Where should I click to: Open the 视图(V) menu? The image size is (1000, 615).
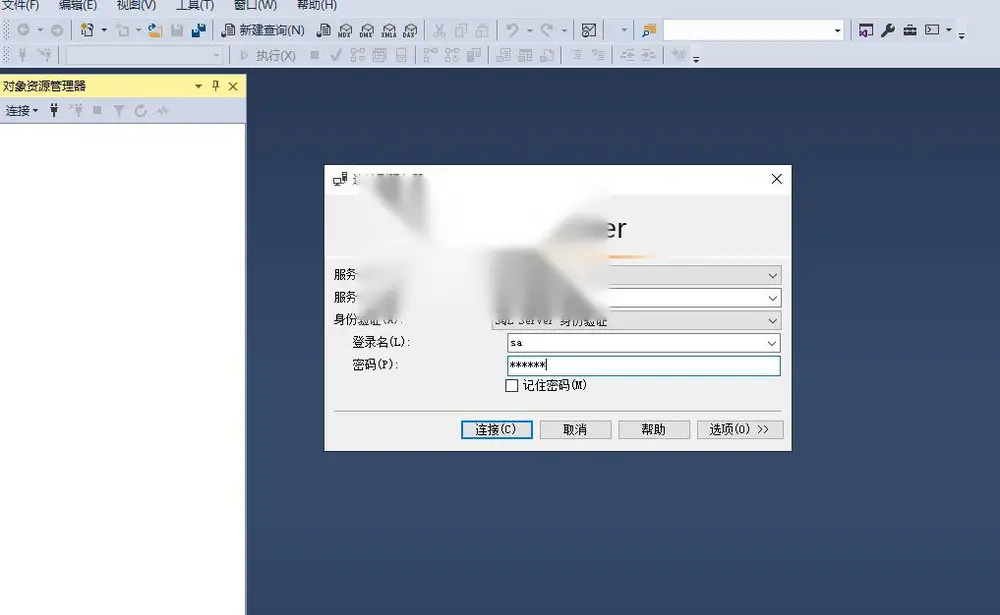pos(136,5)
